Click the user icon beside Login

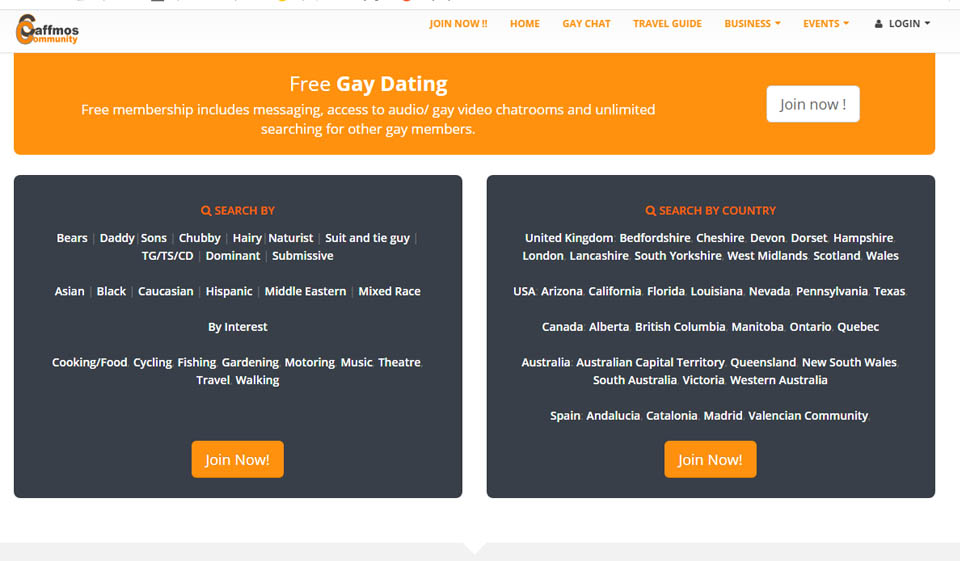879,24
